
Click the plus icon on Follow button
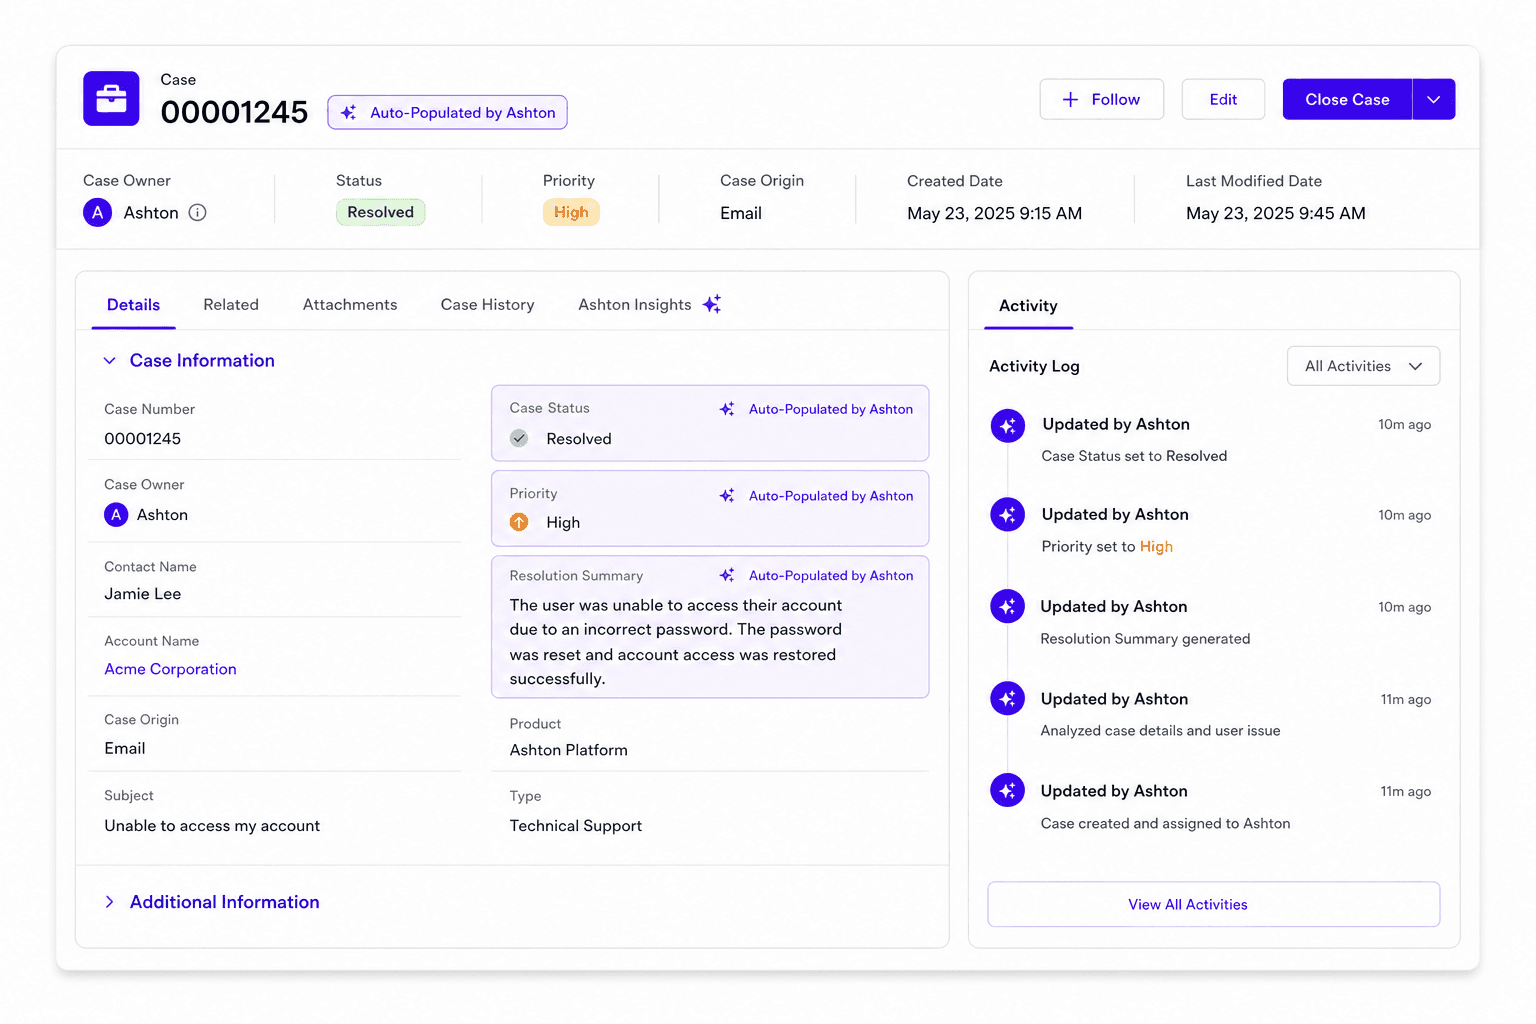pyautogui.click(x=1070, y=99)
